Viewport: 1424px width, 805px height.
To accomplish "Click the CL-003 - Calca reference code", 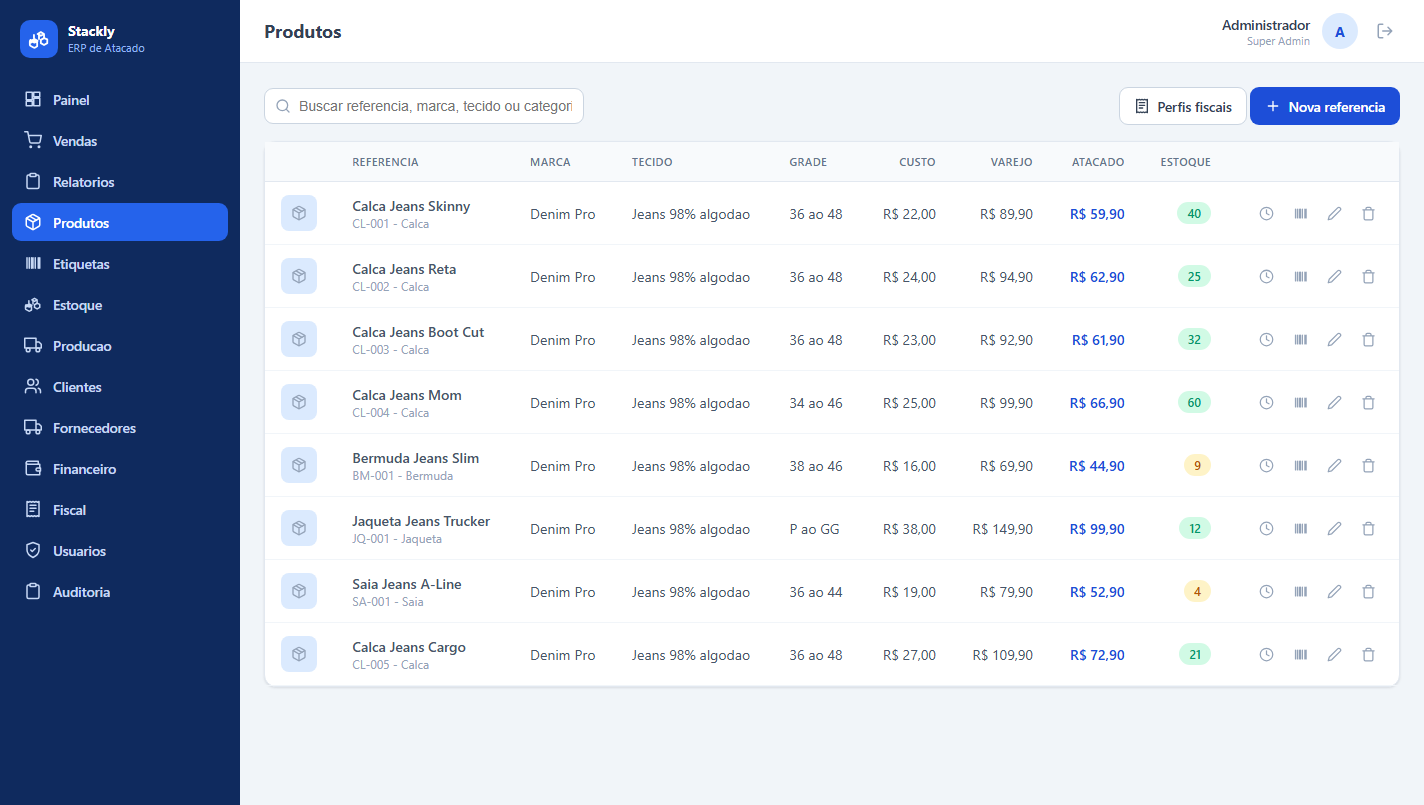I will (x=390, y=350).
